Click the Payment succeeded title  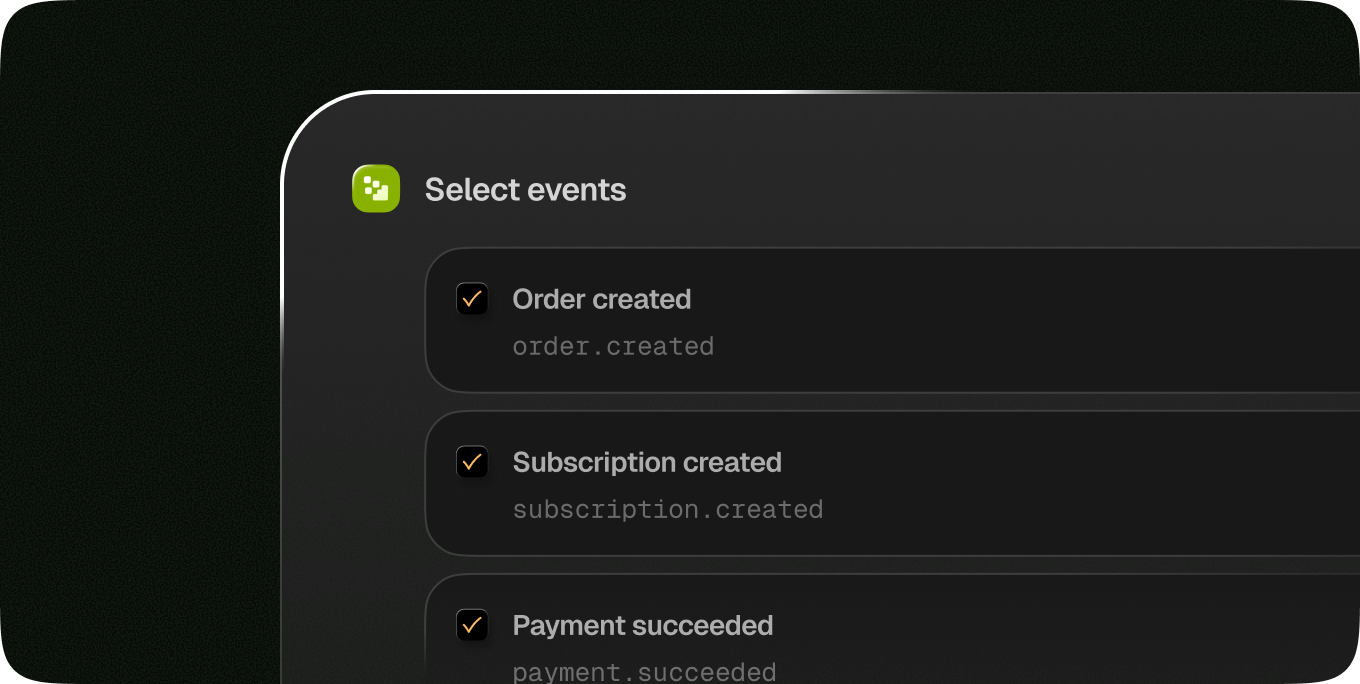[x=642, y=625]
